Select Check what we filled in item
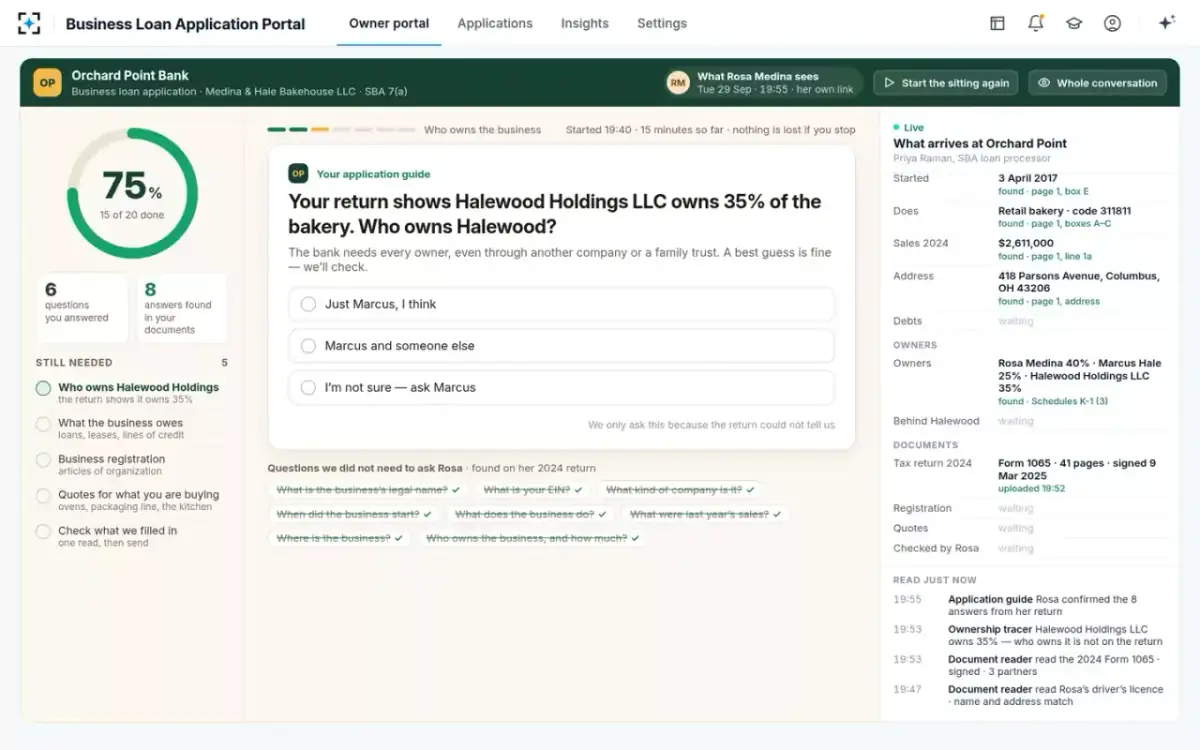Image resolution: width=1200 pixels, height=750 pixels. tap(131, 536)
